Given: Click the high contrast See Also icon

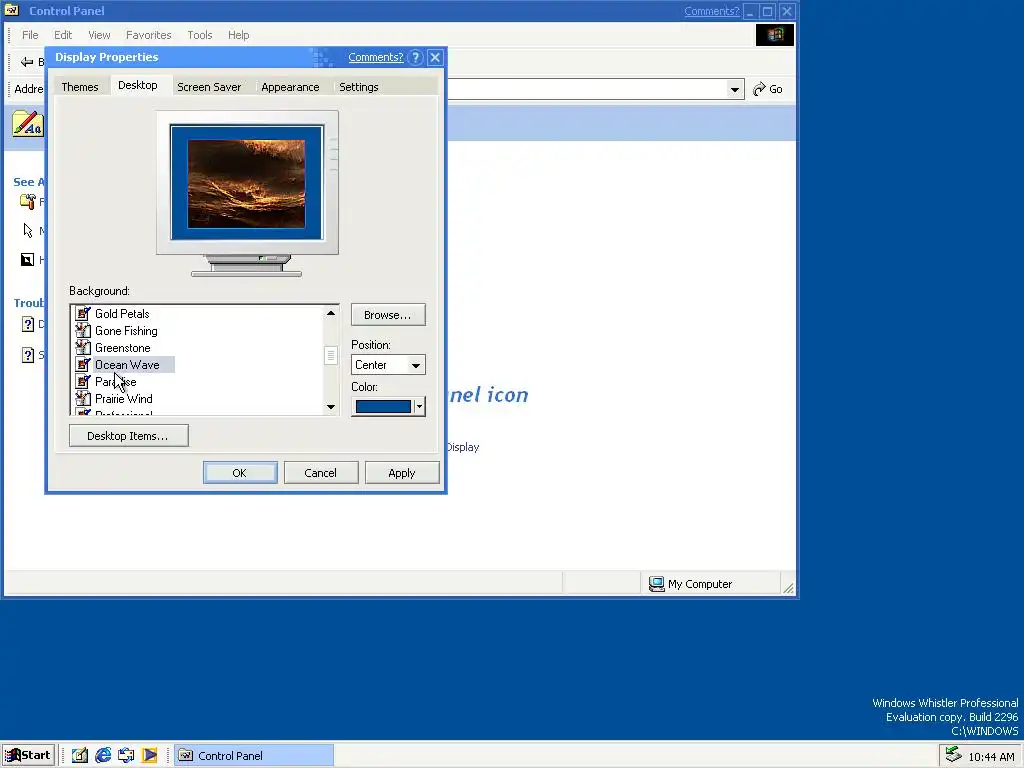Looking at the screenshot, I should 27,260.
